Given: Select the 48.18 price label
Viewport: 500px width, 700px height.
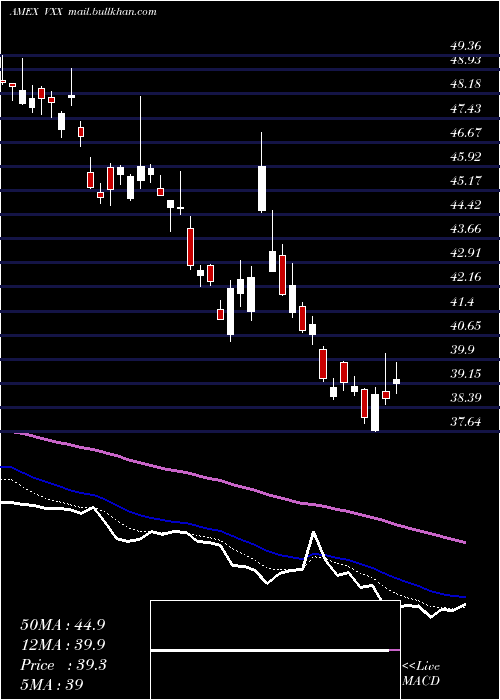Looking at the screenshot, I should (466, 84).
